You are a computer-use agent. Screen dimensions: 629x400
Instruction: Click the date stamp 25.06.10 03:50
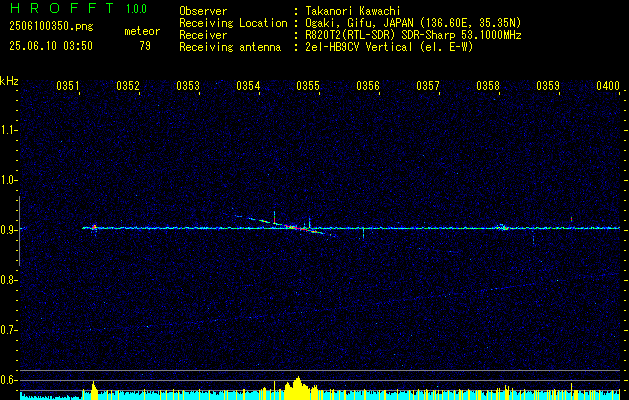51,46
